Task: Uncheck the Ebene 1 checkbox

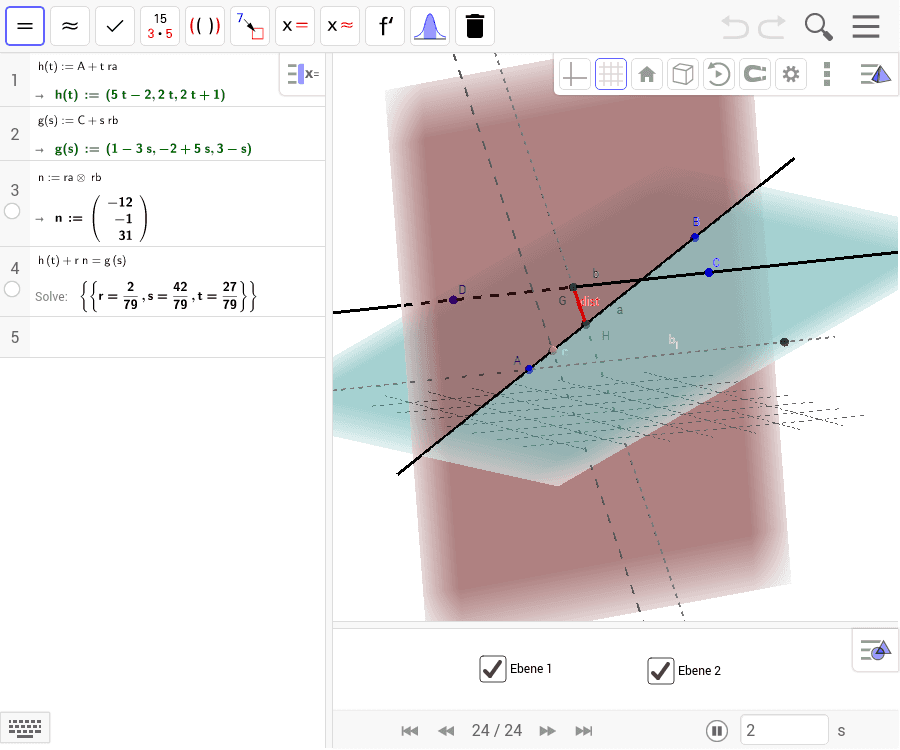Action: tap(492, 669)
